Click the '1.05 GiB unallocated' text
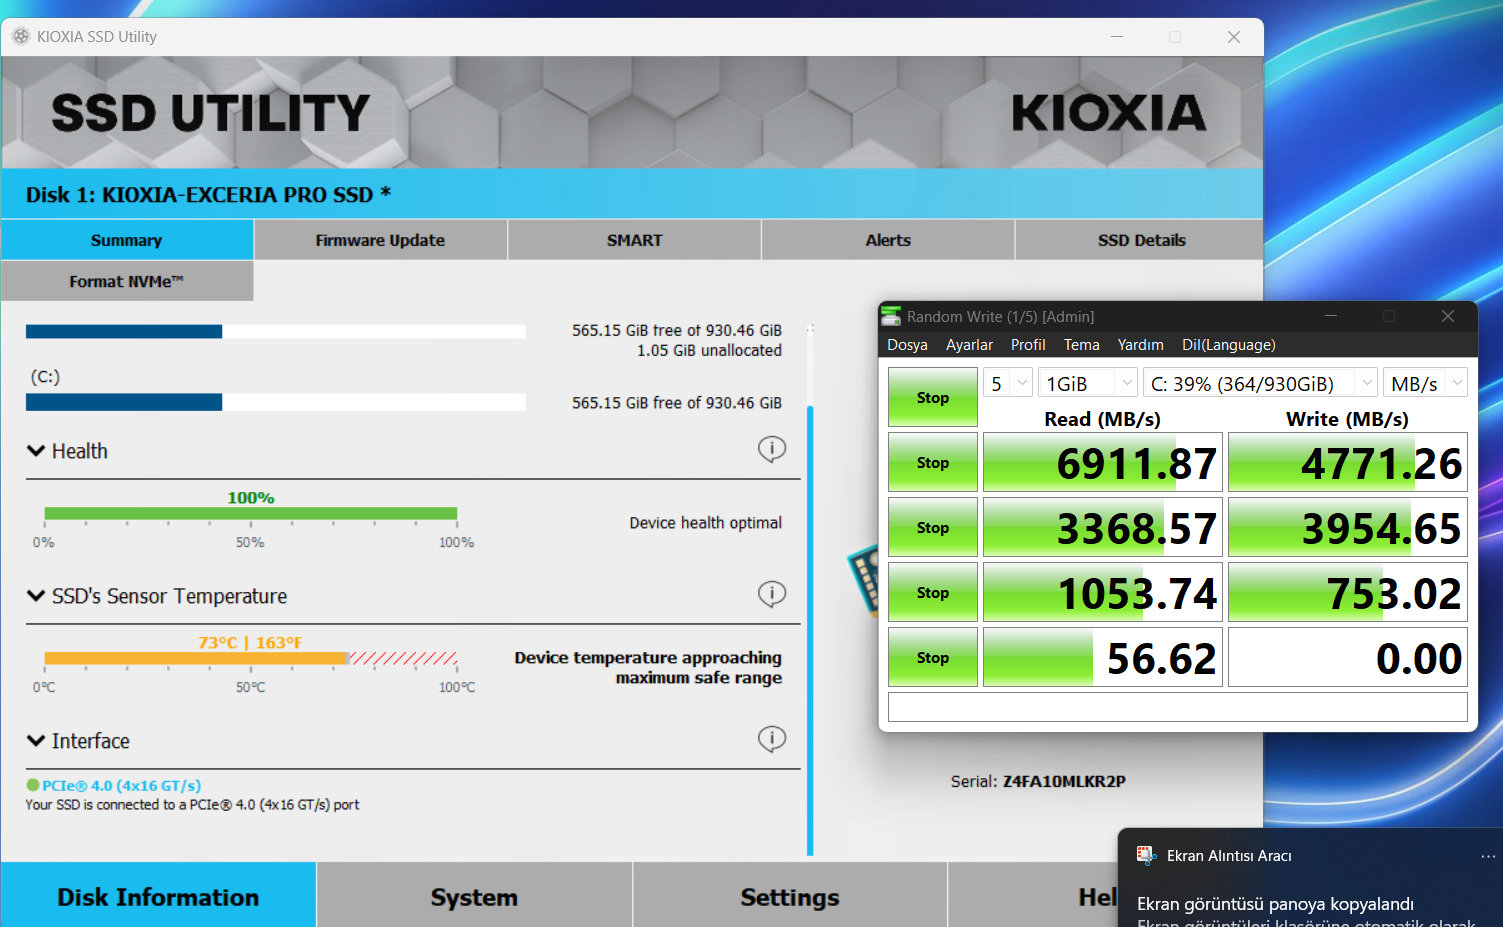This screenshot has height=927, width=1503. (709, 351)
